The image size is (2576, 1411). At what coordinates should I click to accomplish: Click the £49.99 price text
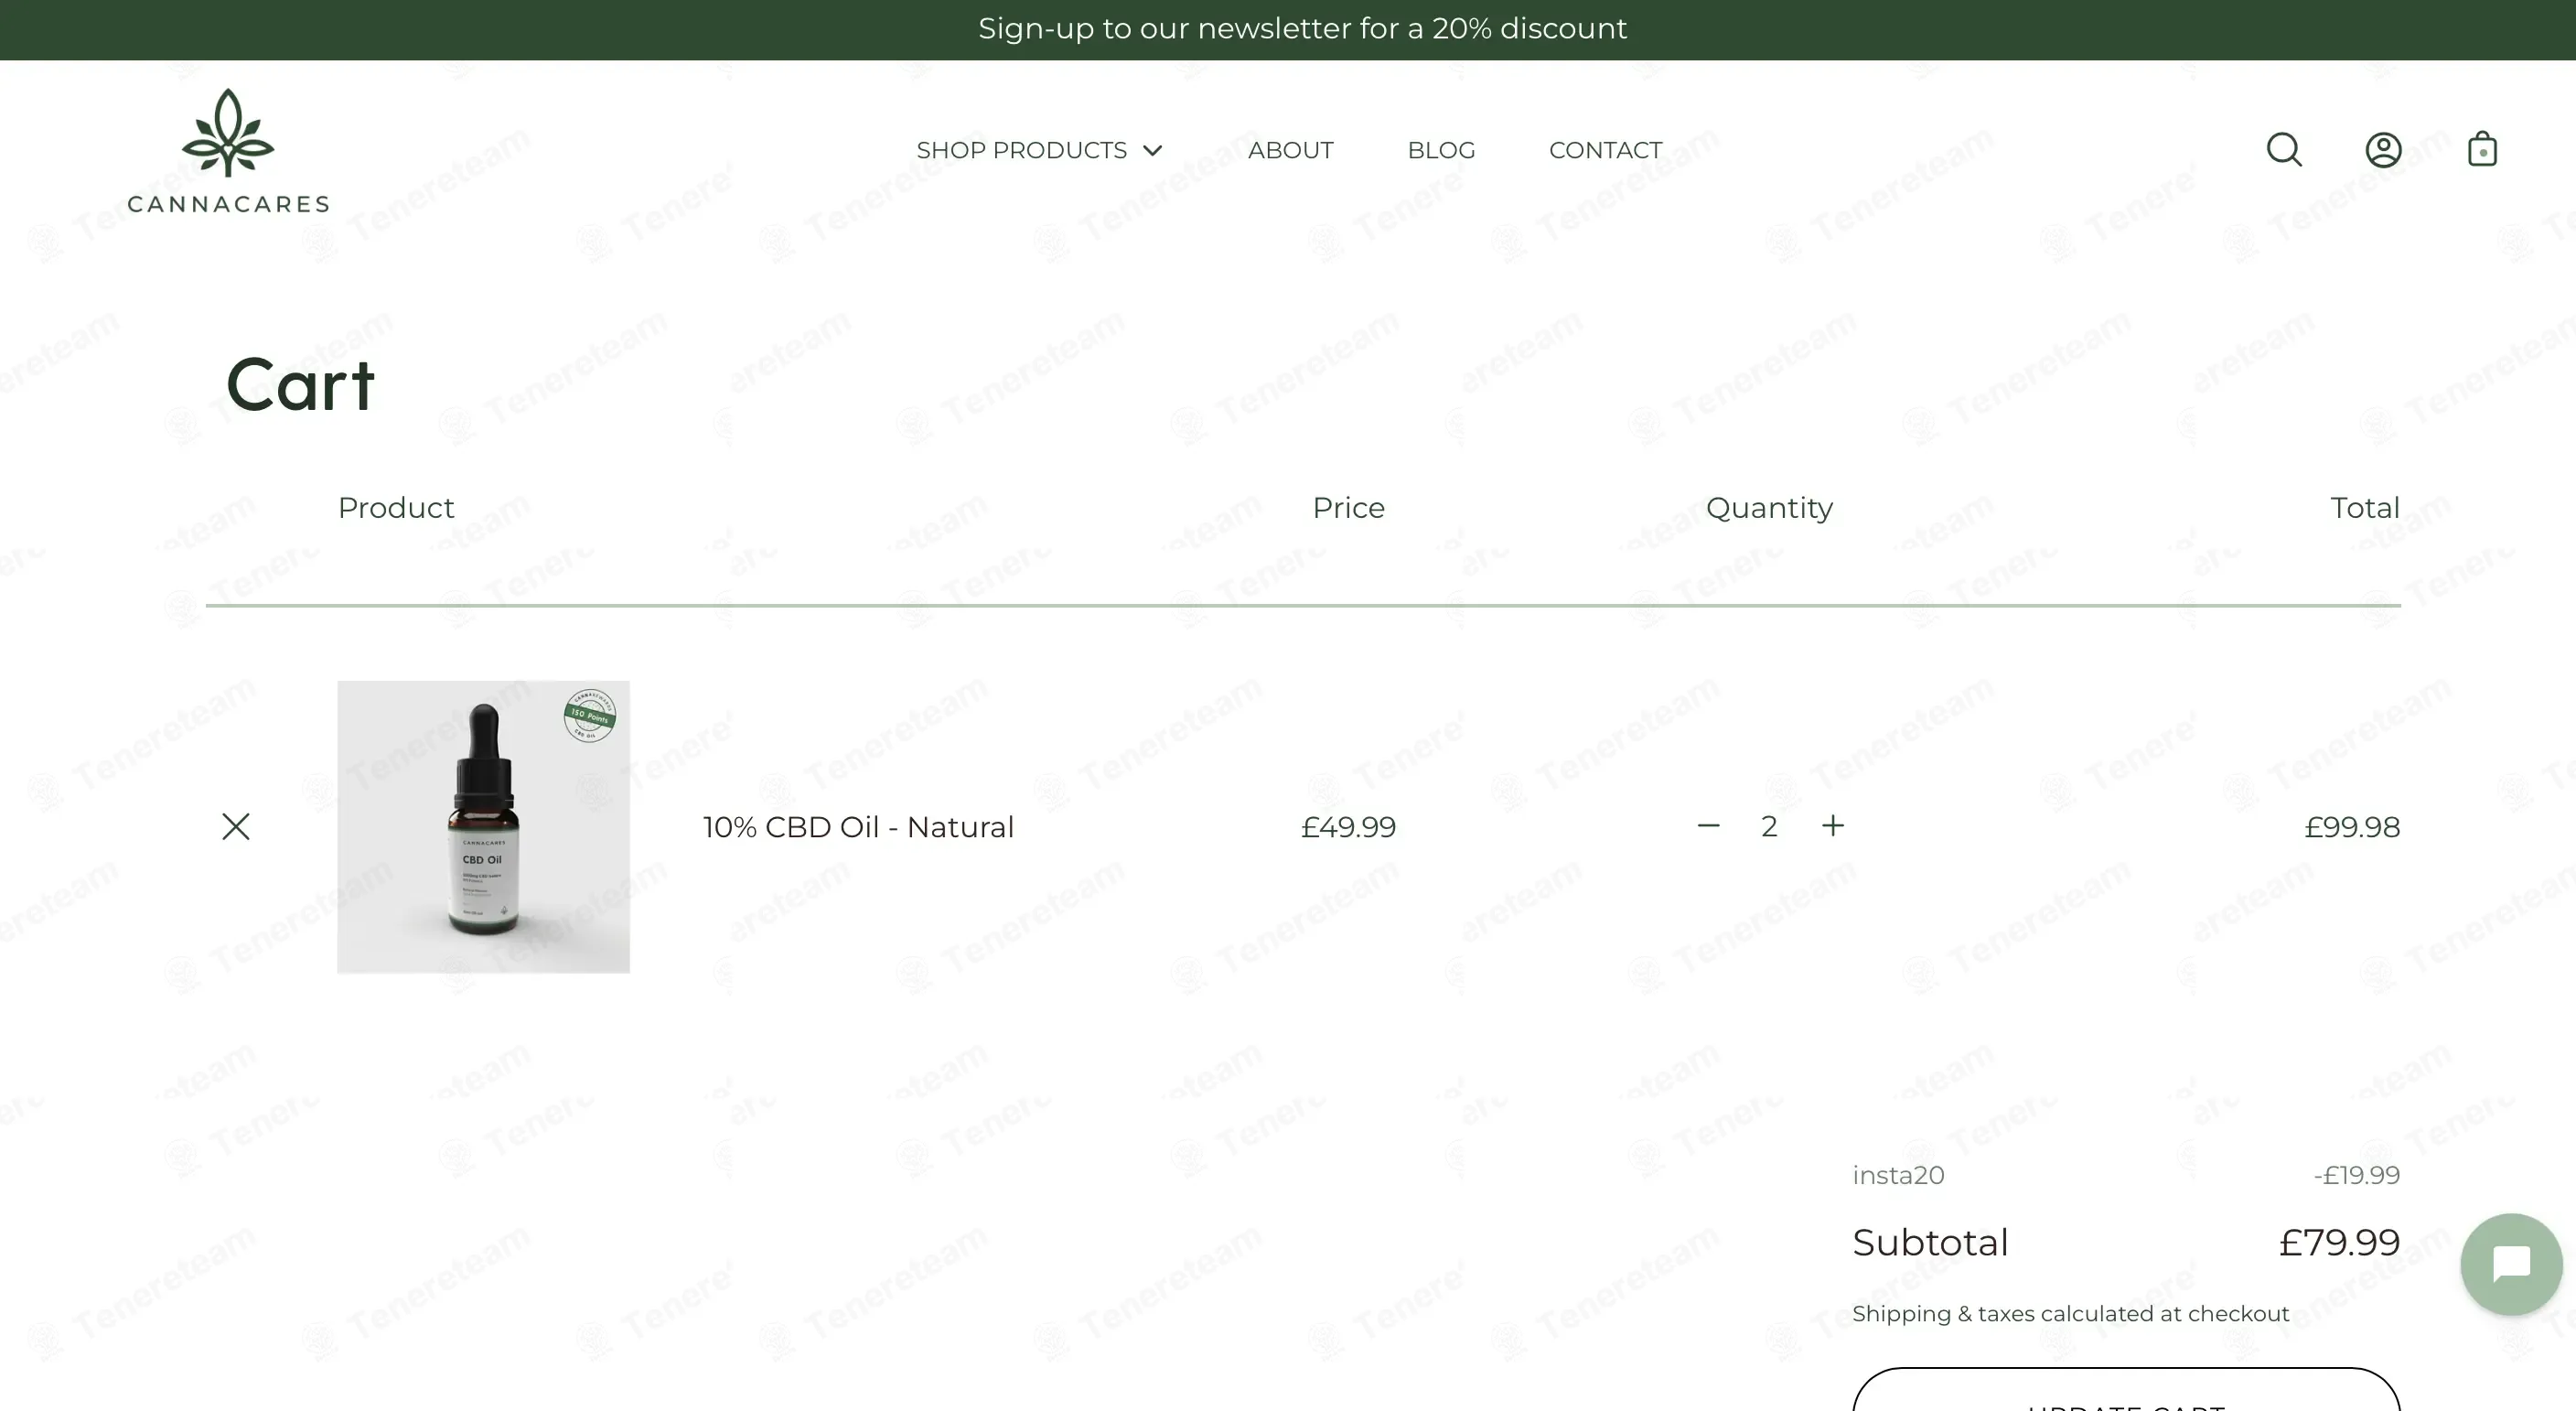click(x=1348, y=827)
